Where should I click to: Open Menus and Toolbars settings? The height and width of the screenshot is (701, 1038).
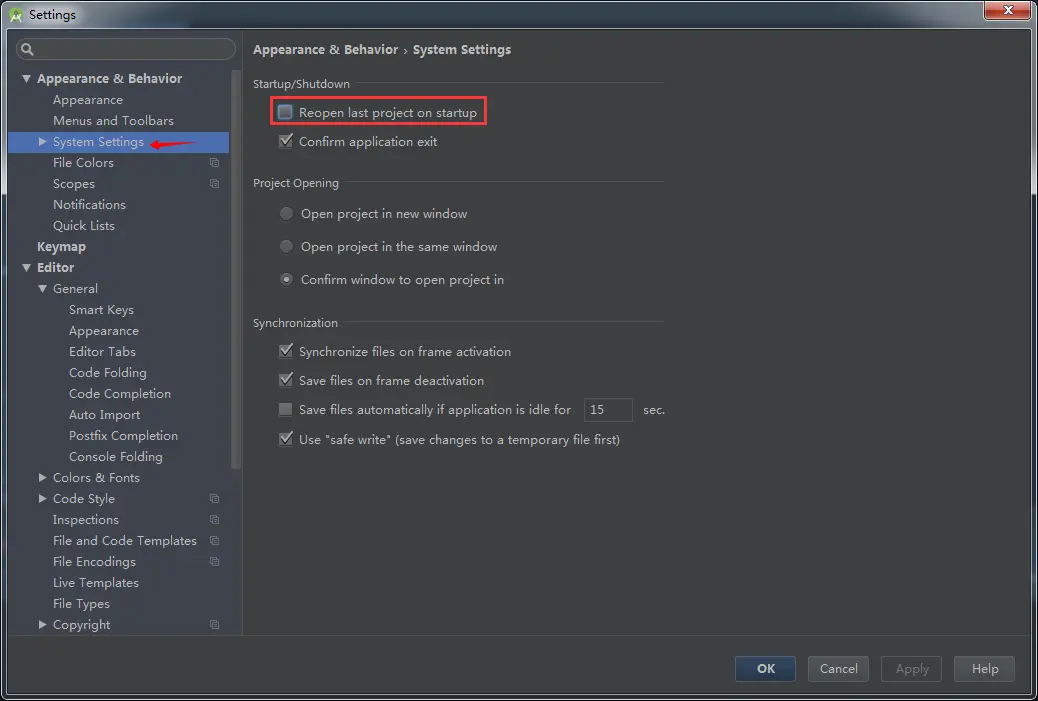tap(113, 120)
